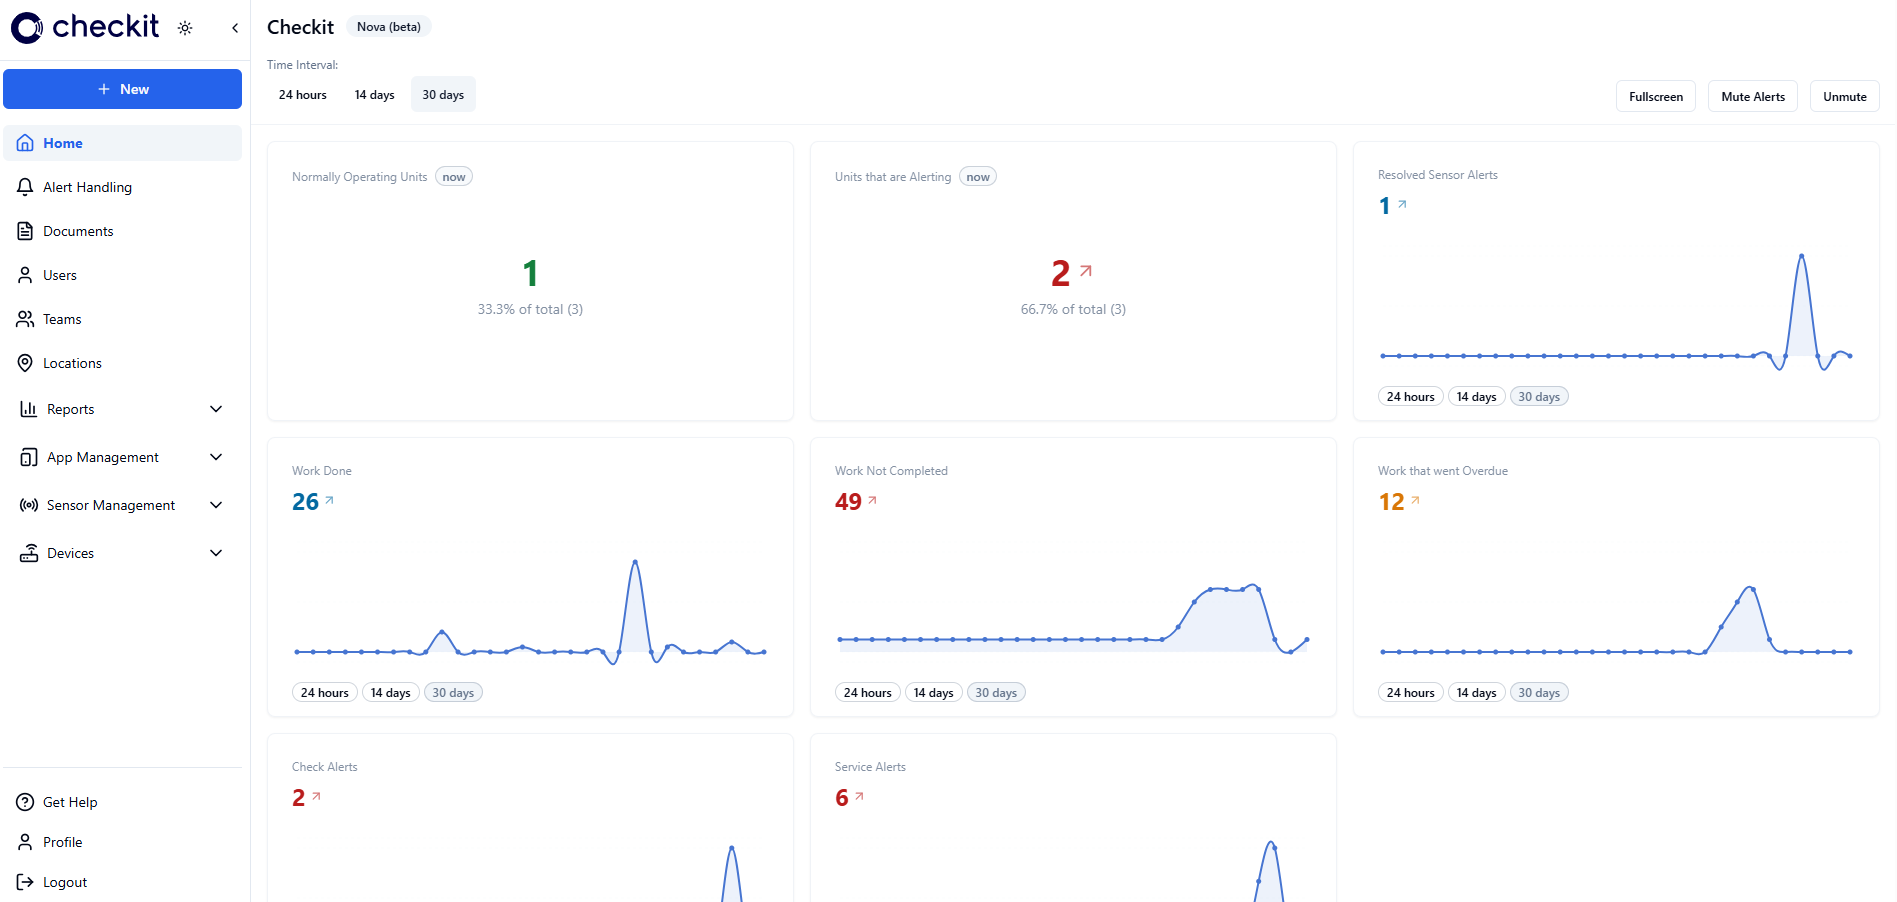Set Work Done chart to 30 days
Image resolution: width=1897 pixels, height=902 pixels.
tap(453, 693)
